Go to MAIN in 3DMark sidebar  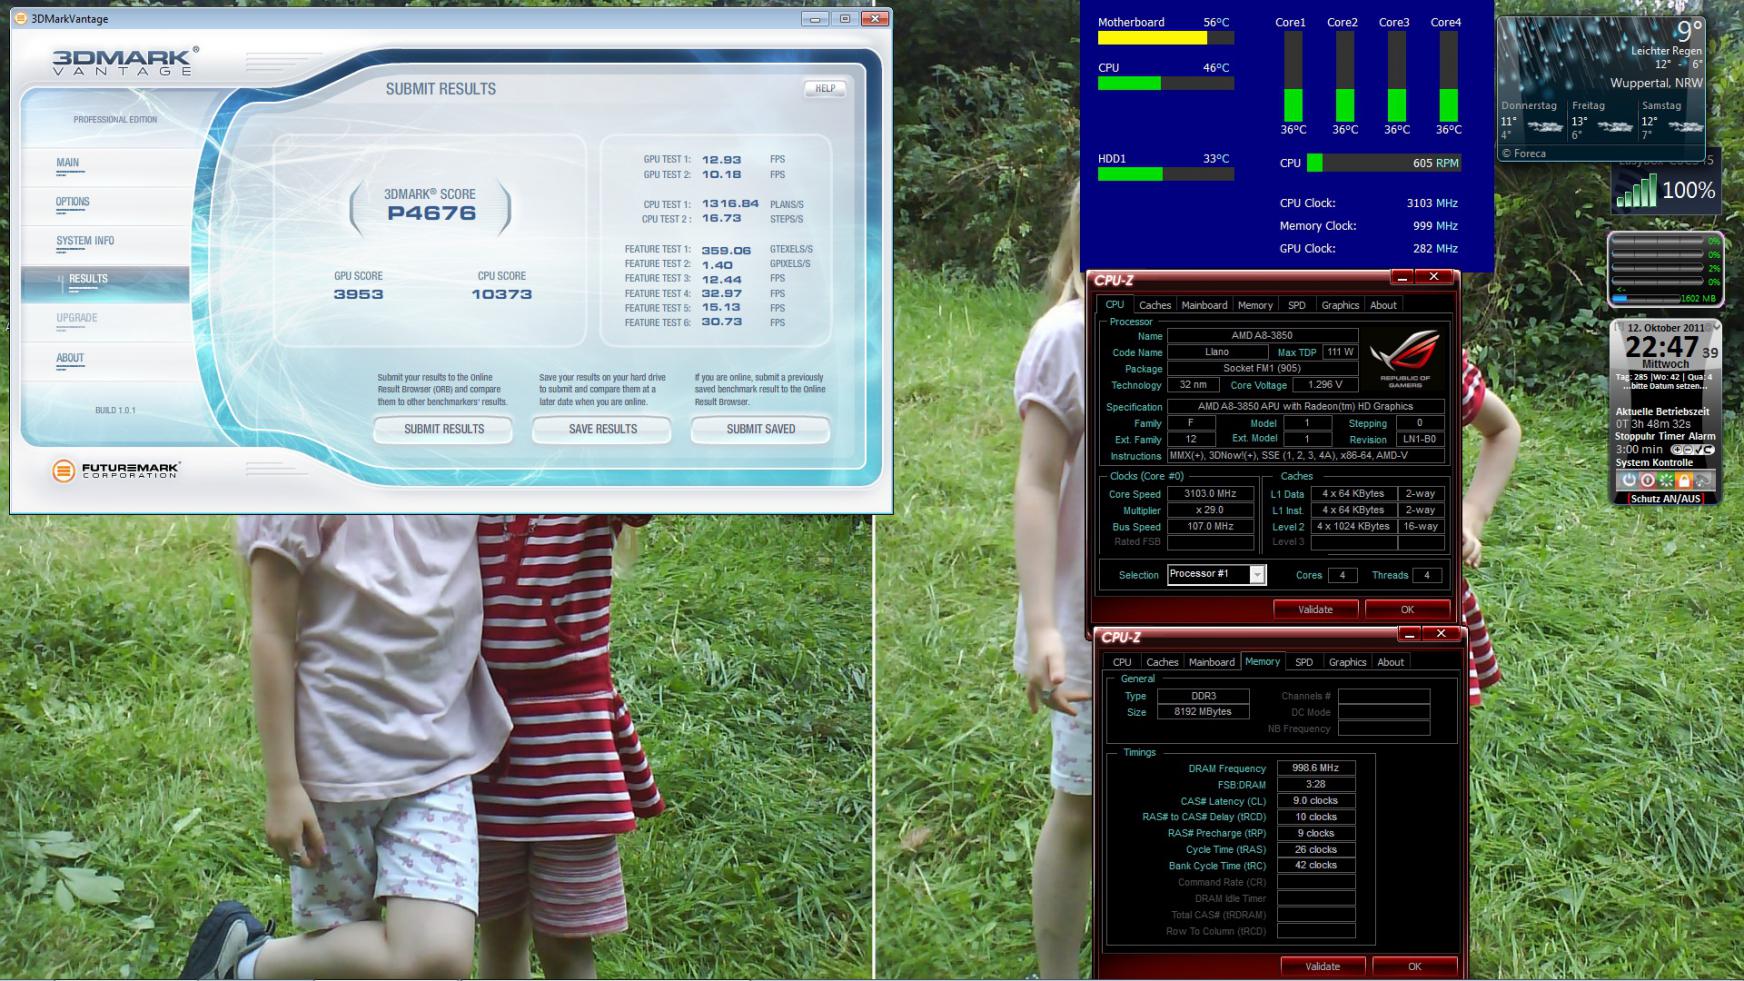tap(68, 163)
